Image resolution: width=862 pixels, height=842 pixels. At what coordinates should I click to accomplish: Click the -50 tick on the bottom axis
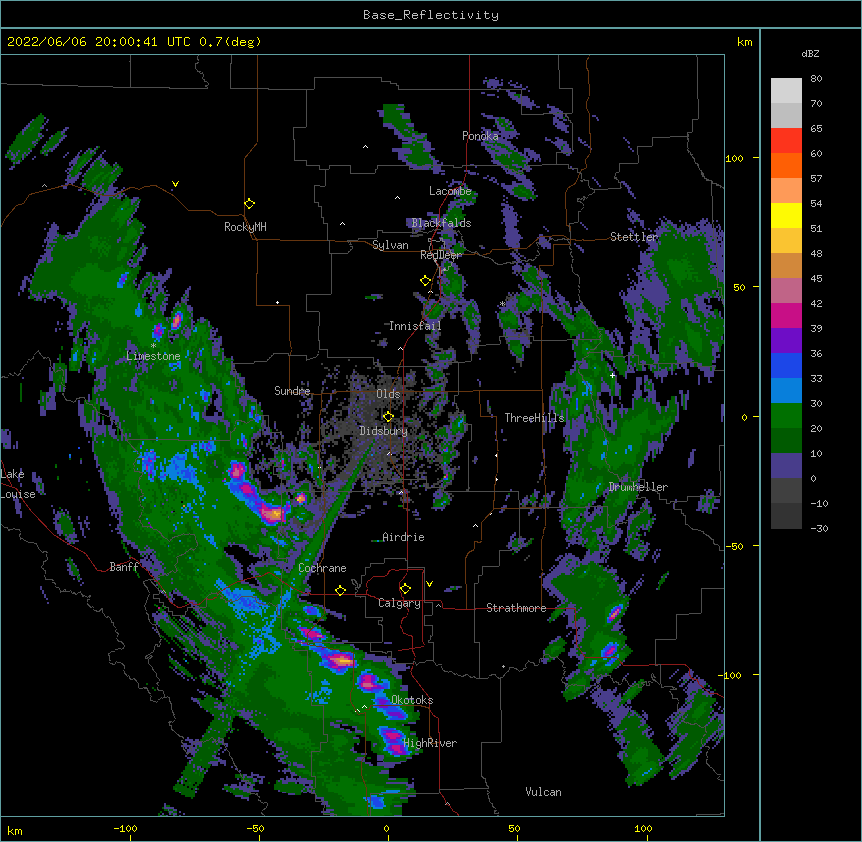[x=255, y=828]
